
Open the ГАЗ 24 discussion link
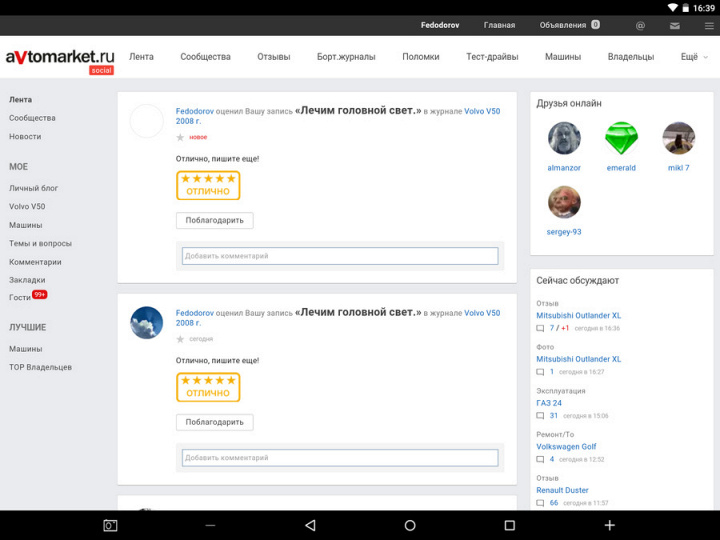549,403
